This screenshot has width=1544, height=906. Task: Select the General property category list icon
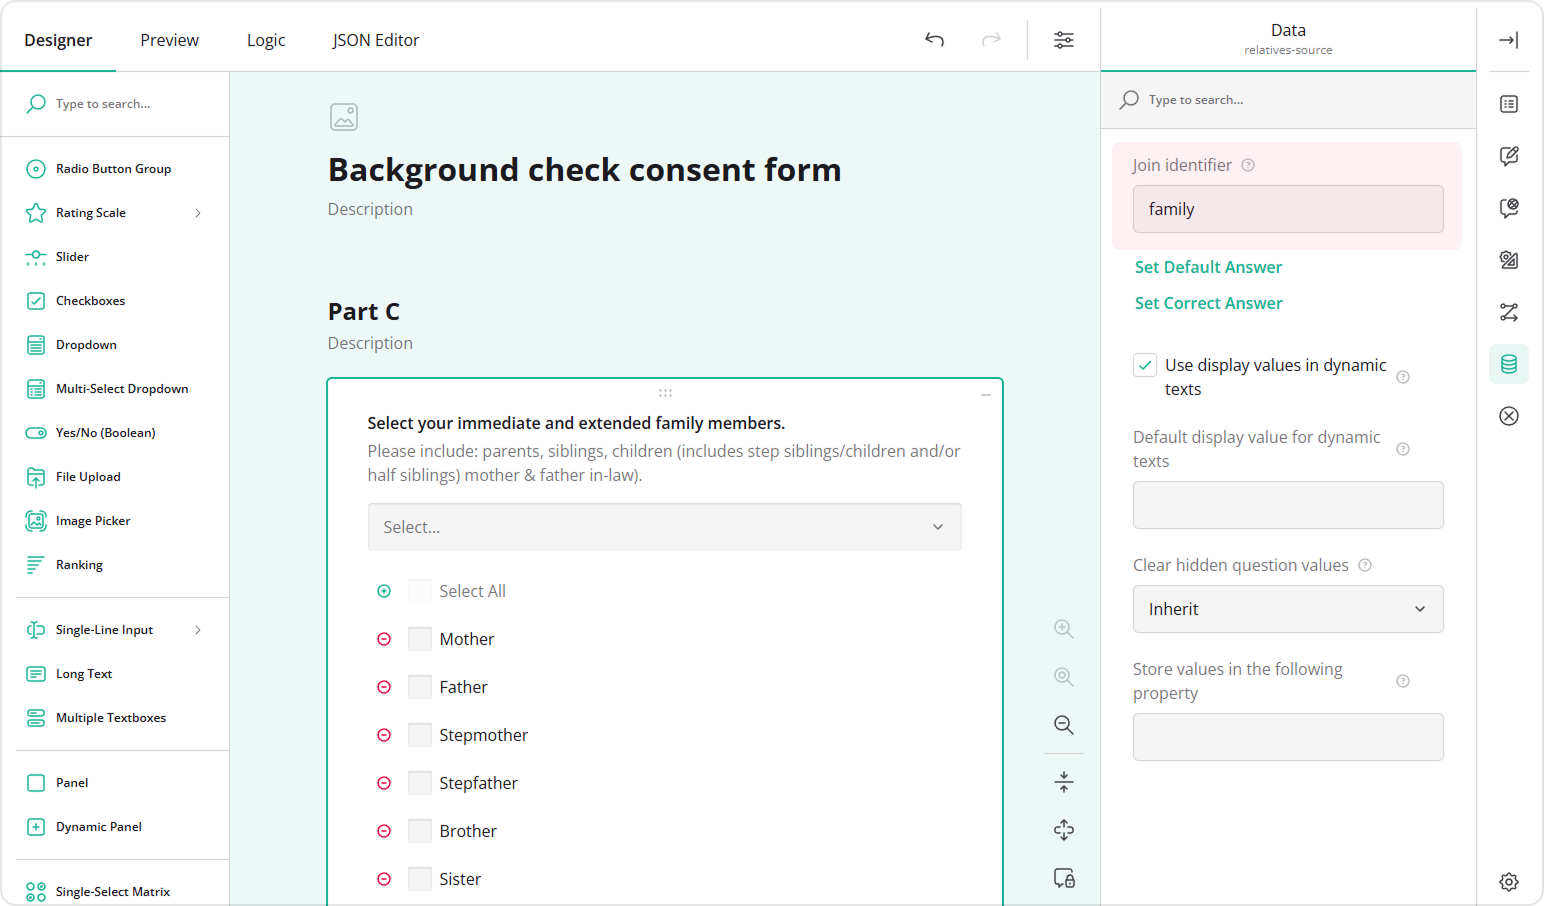[x=1509, y=103]
